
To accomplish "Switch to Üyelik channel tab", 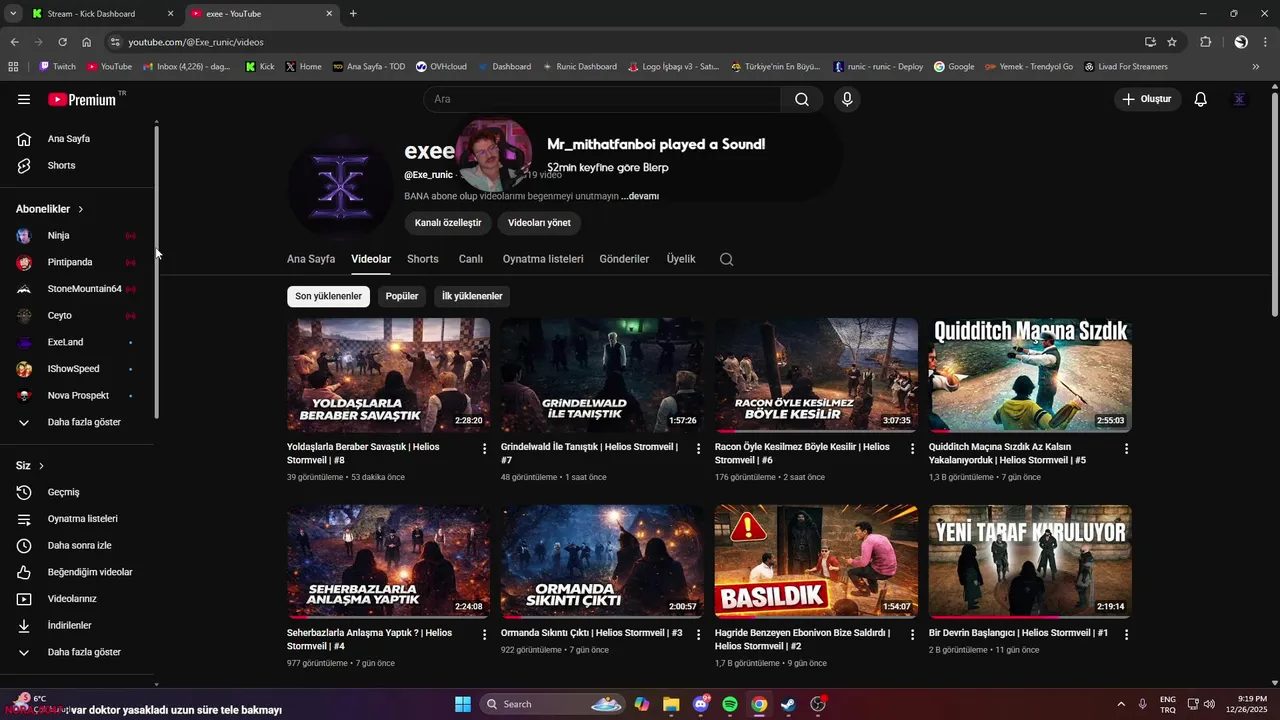I will tap(681, 259).
